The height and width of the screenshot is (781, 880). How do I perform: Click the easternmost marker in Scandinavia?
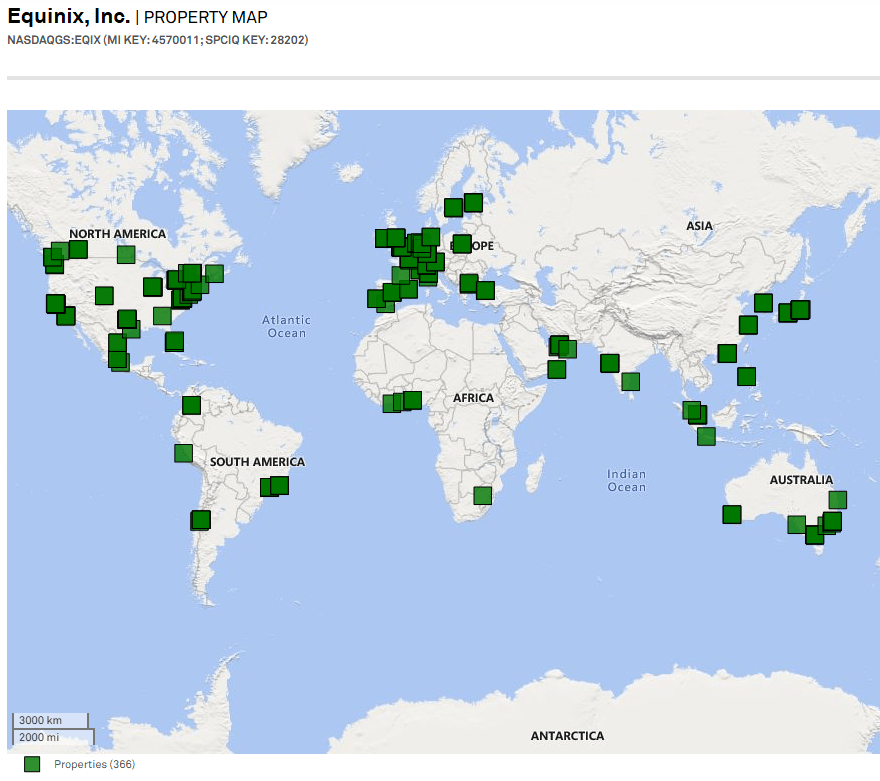473,202
